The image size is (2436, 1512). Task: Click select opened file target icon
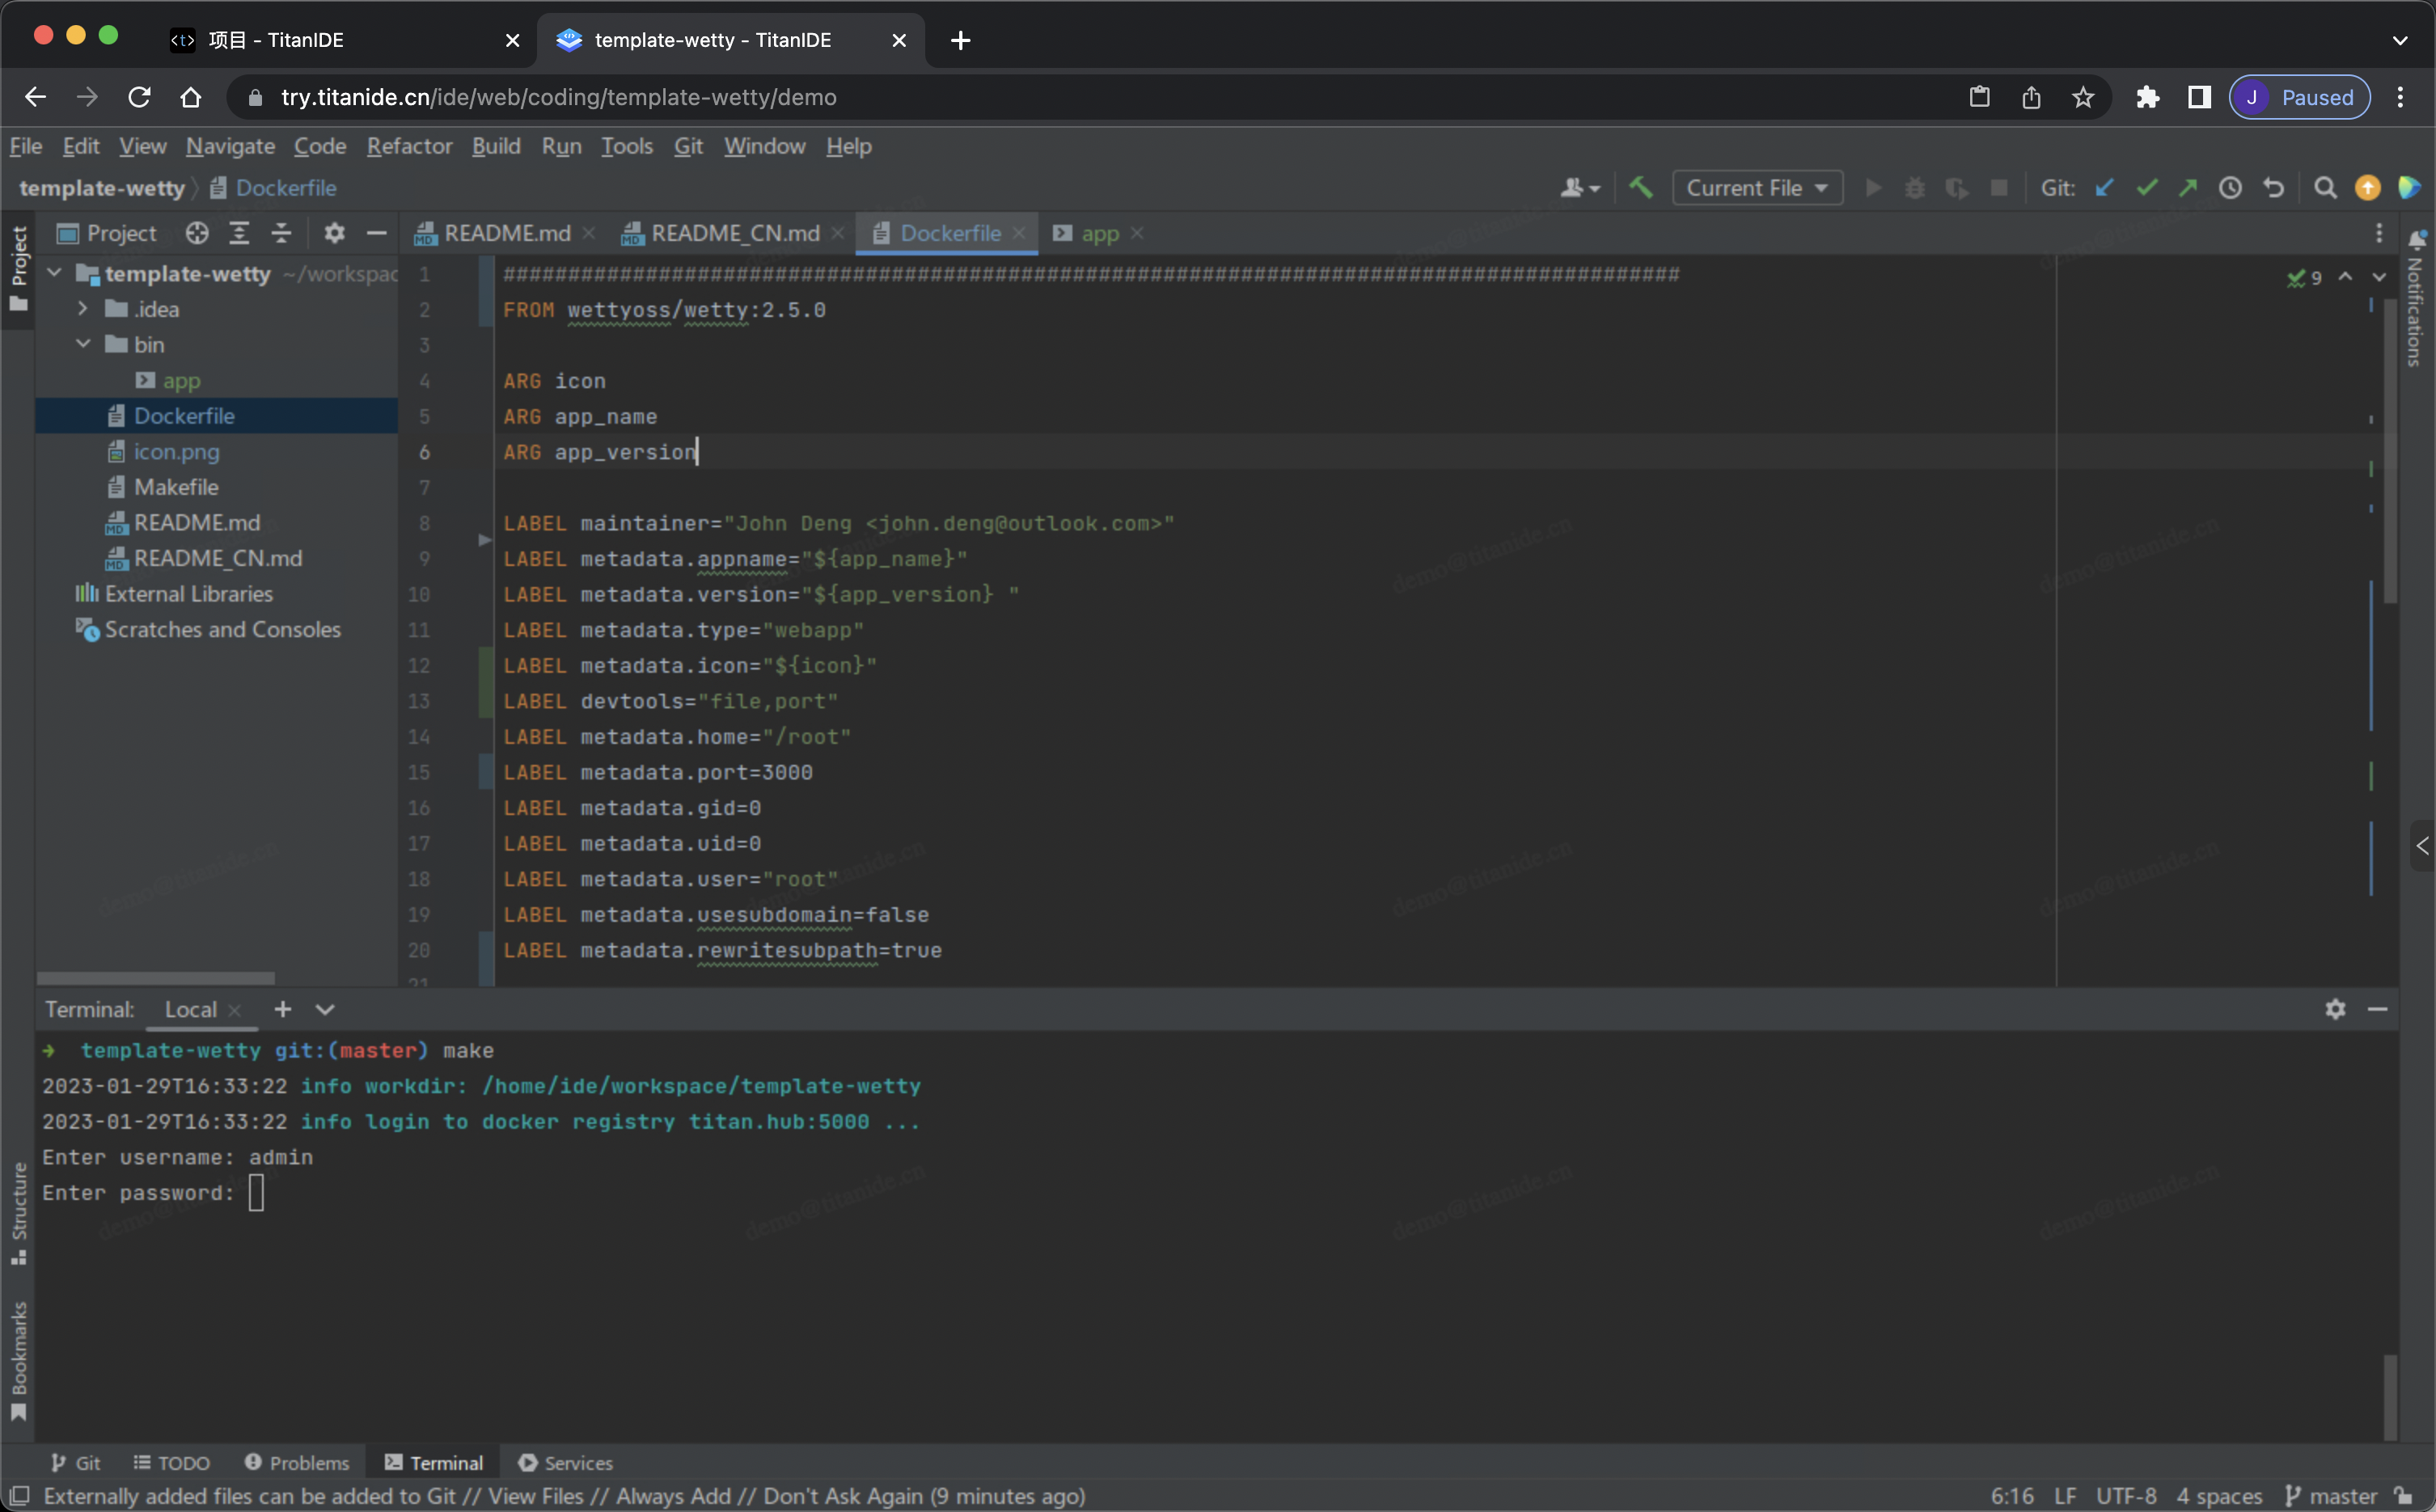pos(197,233)
